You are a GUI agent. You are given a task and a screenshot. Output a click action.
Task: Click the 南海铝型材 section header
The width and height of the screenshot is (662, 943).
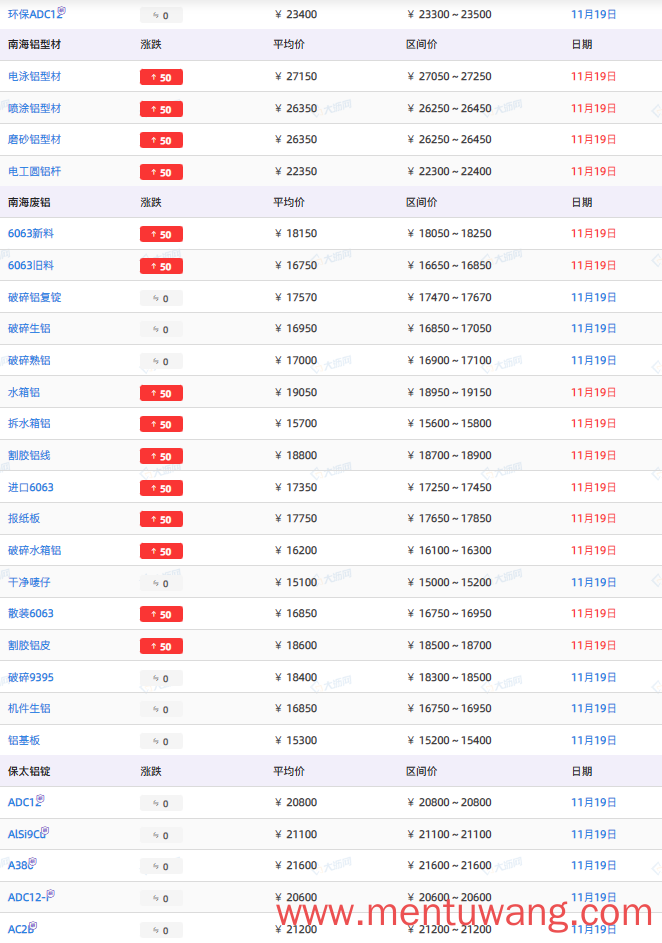click(x=34, y=45)
